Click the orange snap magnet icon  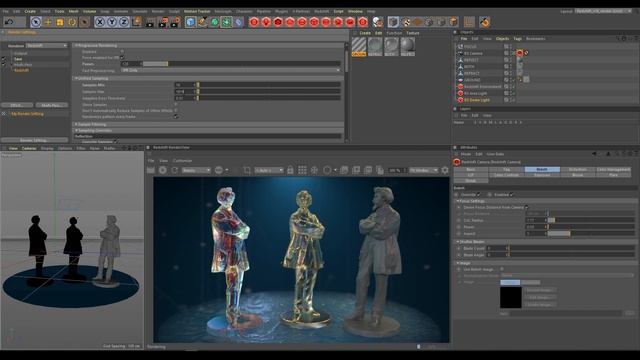tap(484, 22)
